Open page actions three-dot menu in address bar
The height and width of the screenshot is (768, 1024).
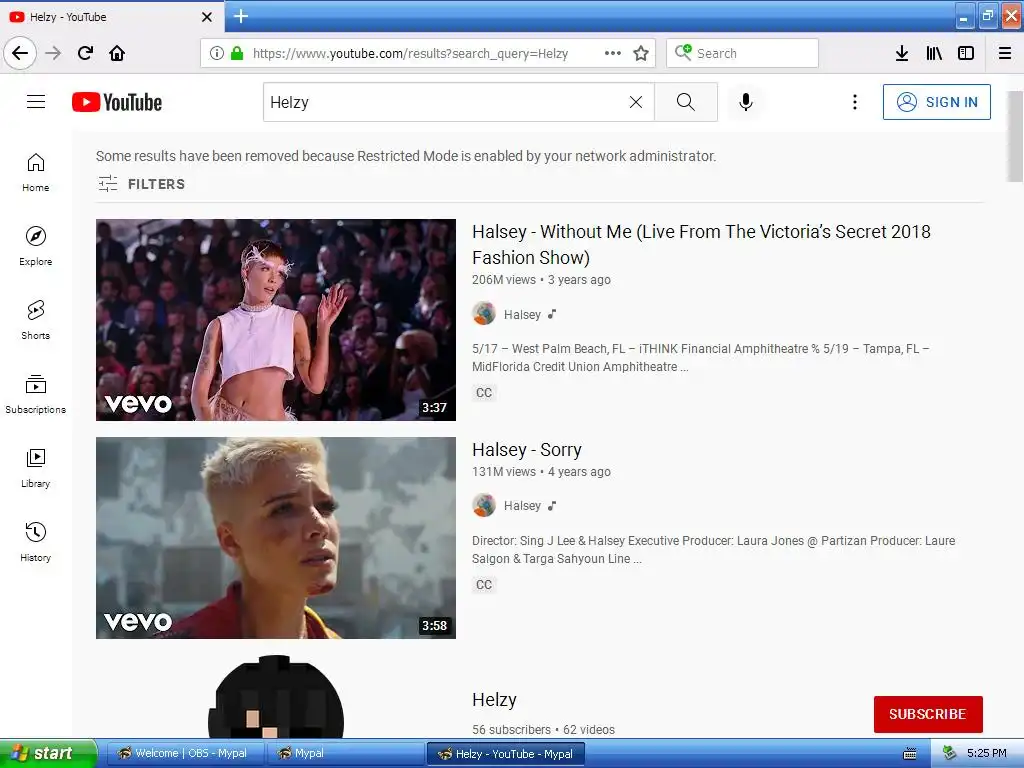point(613,53)
